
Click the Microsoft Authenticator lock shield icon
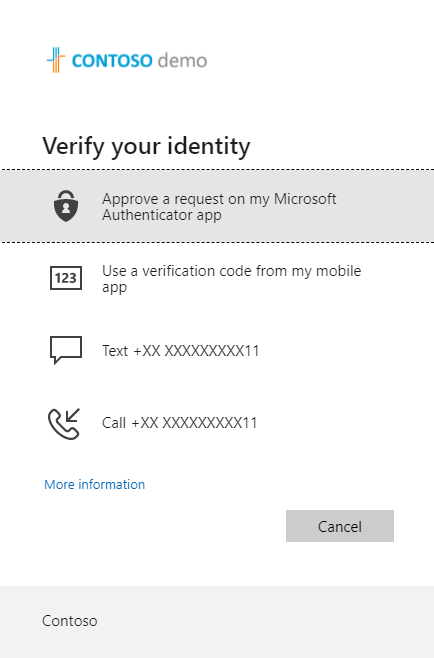coord(66,206)
